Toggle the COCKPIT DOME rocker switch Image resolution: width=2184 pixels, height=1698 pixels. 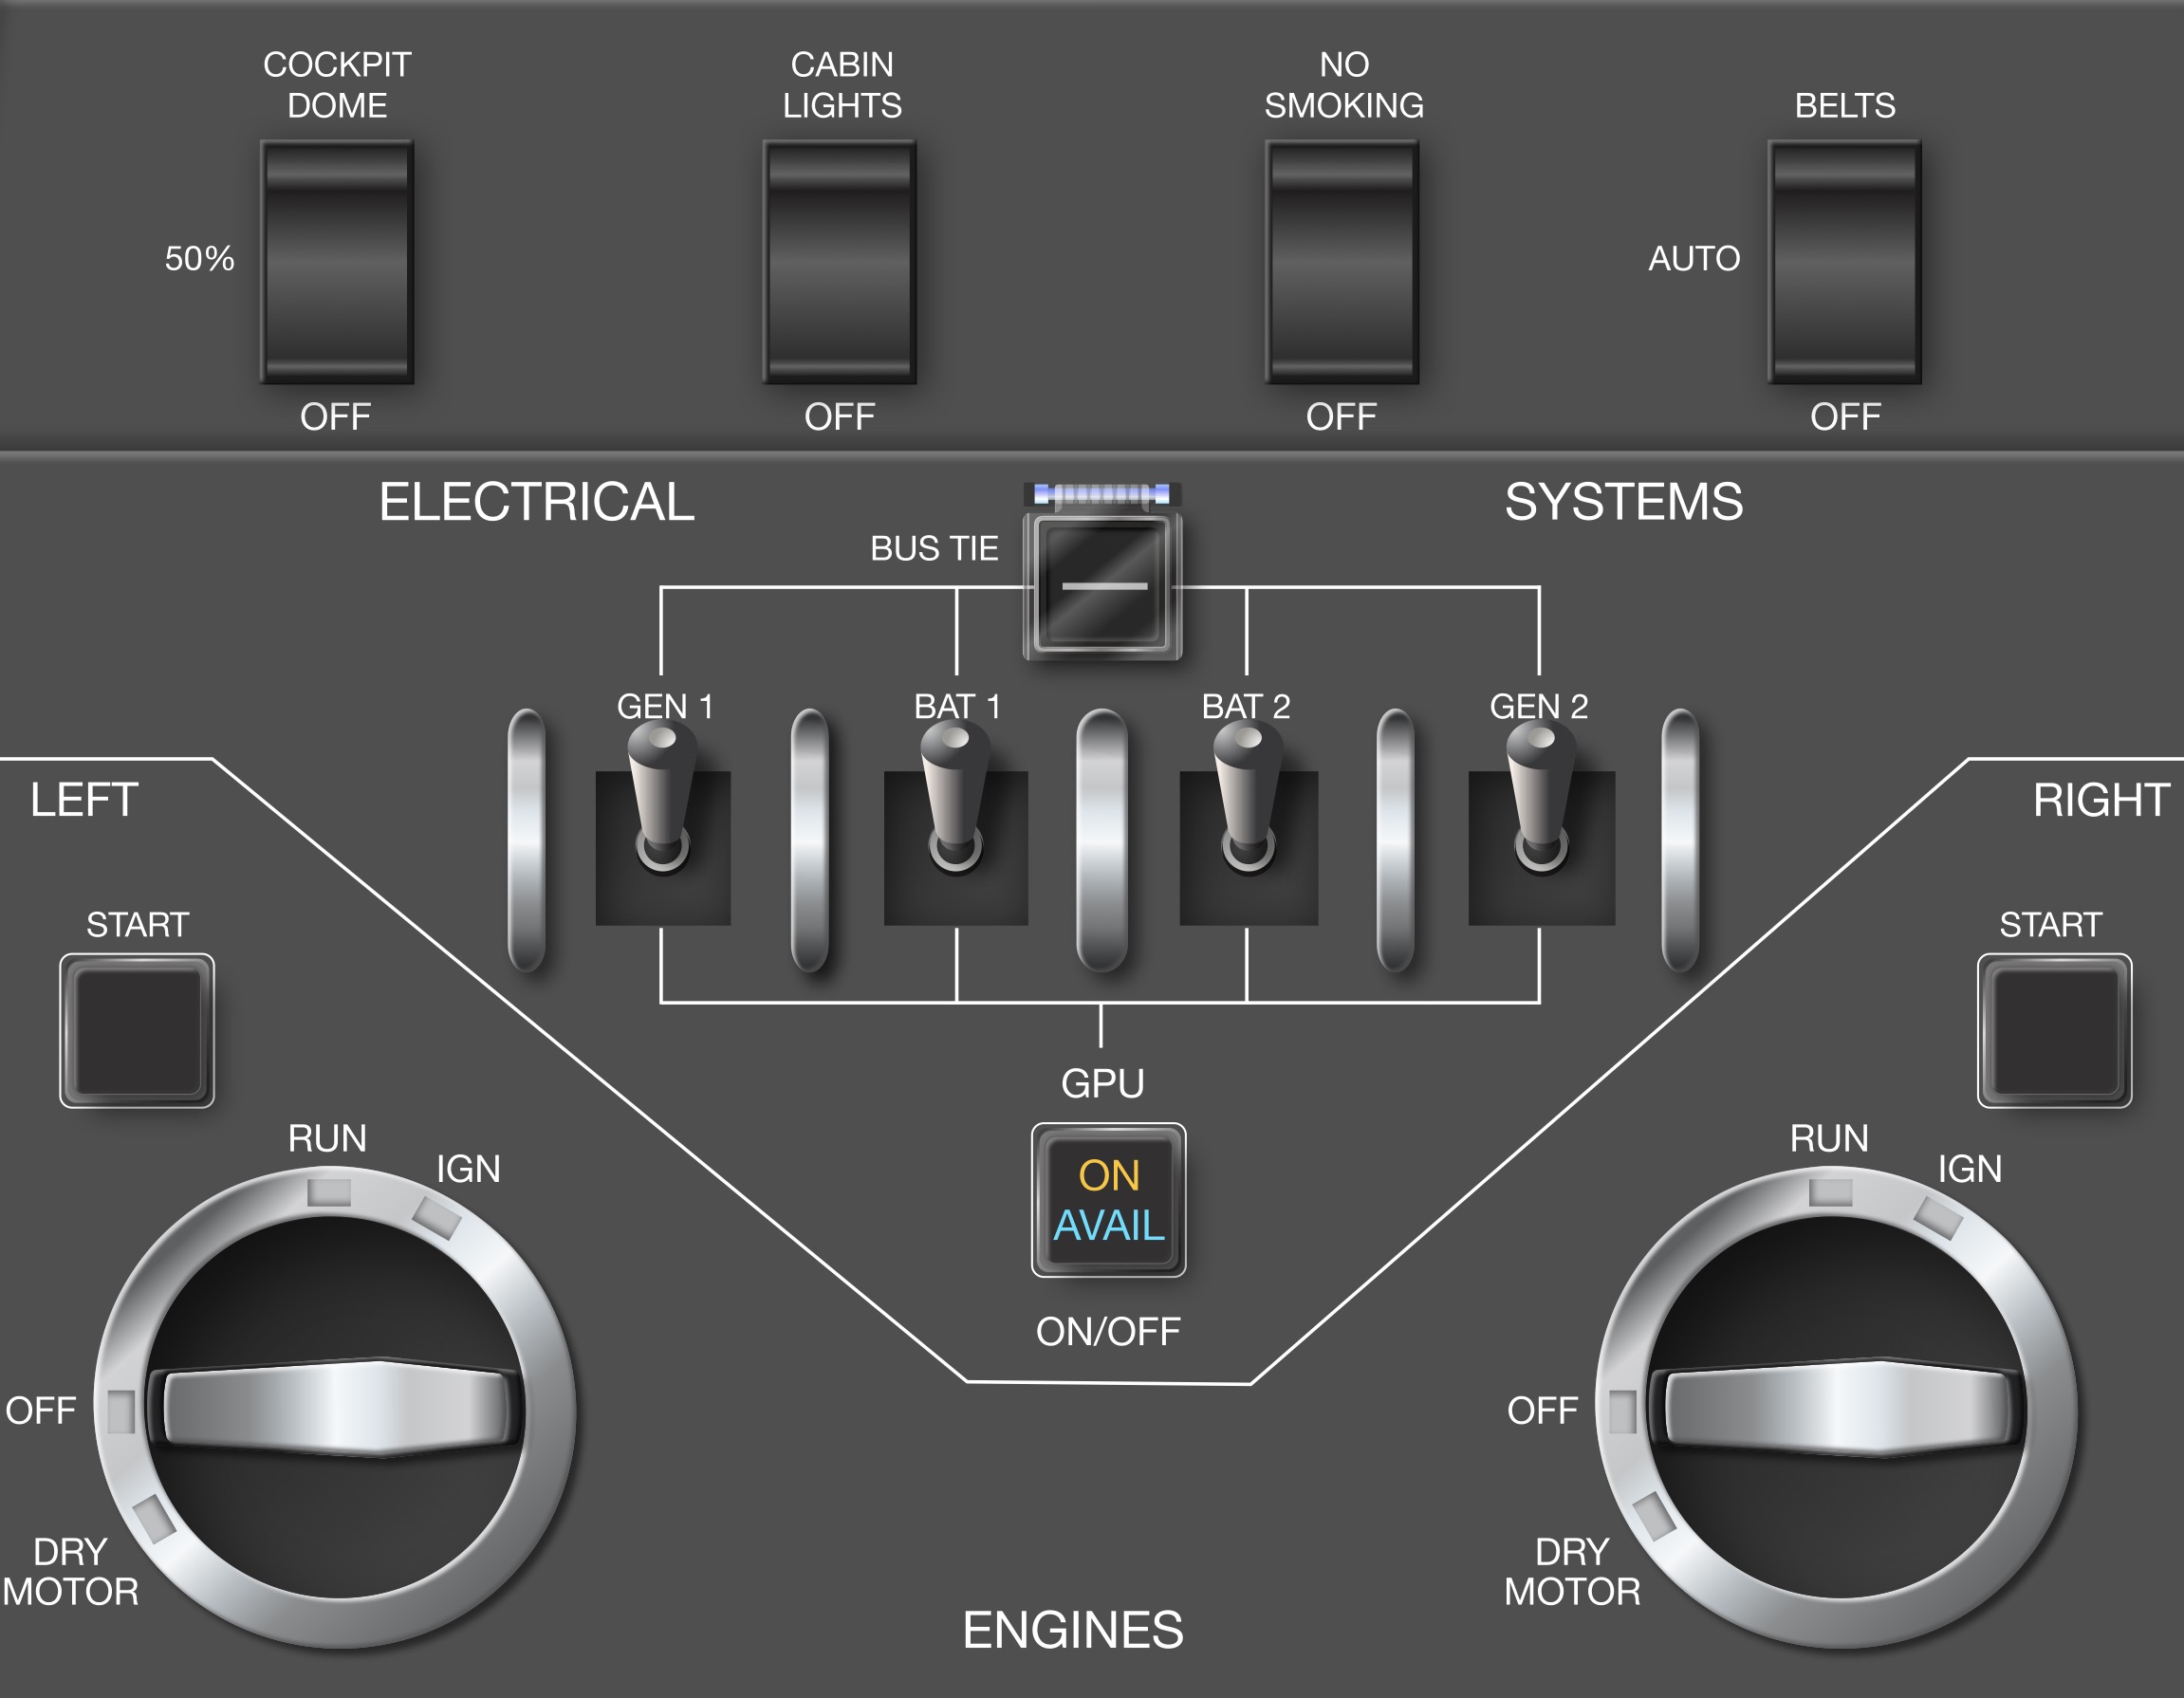[337, 262]
